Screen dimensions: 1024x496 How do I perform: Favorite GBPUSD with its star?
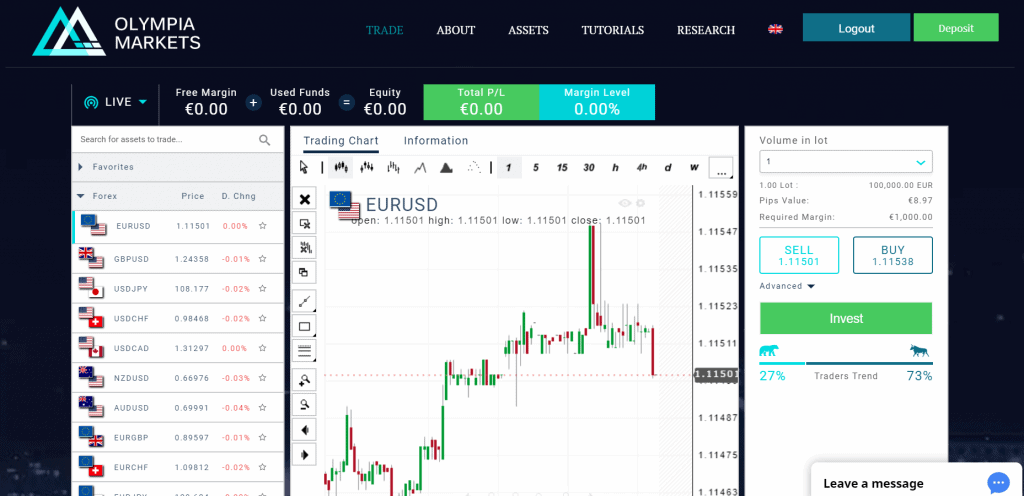(263, 258)
